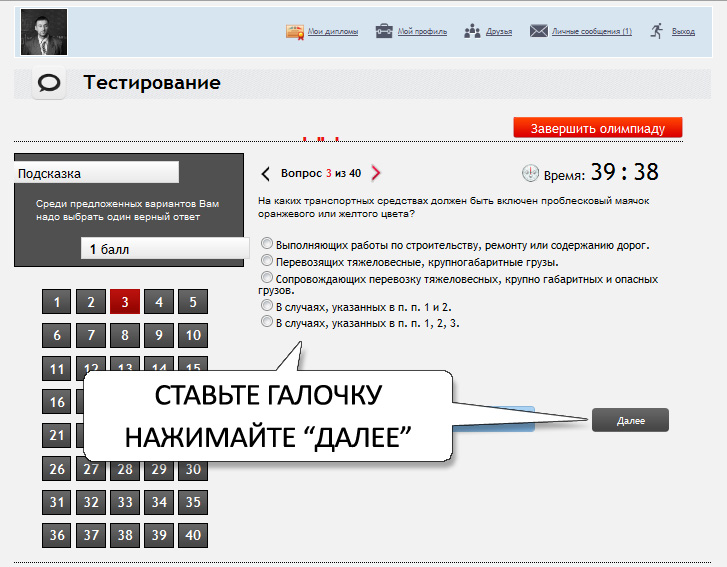Jump to question 11 tile
This screenshot has height=567, width=727.
pos(57,369)
